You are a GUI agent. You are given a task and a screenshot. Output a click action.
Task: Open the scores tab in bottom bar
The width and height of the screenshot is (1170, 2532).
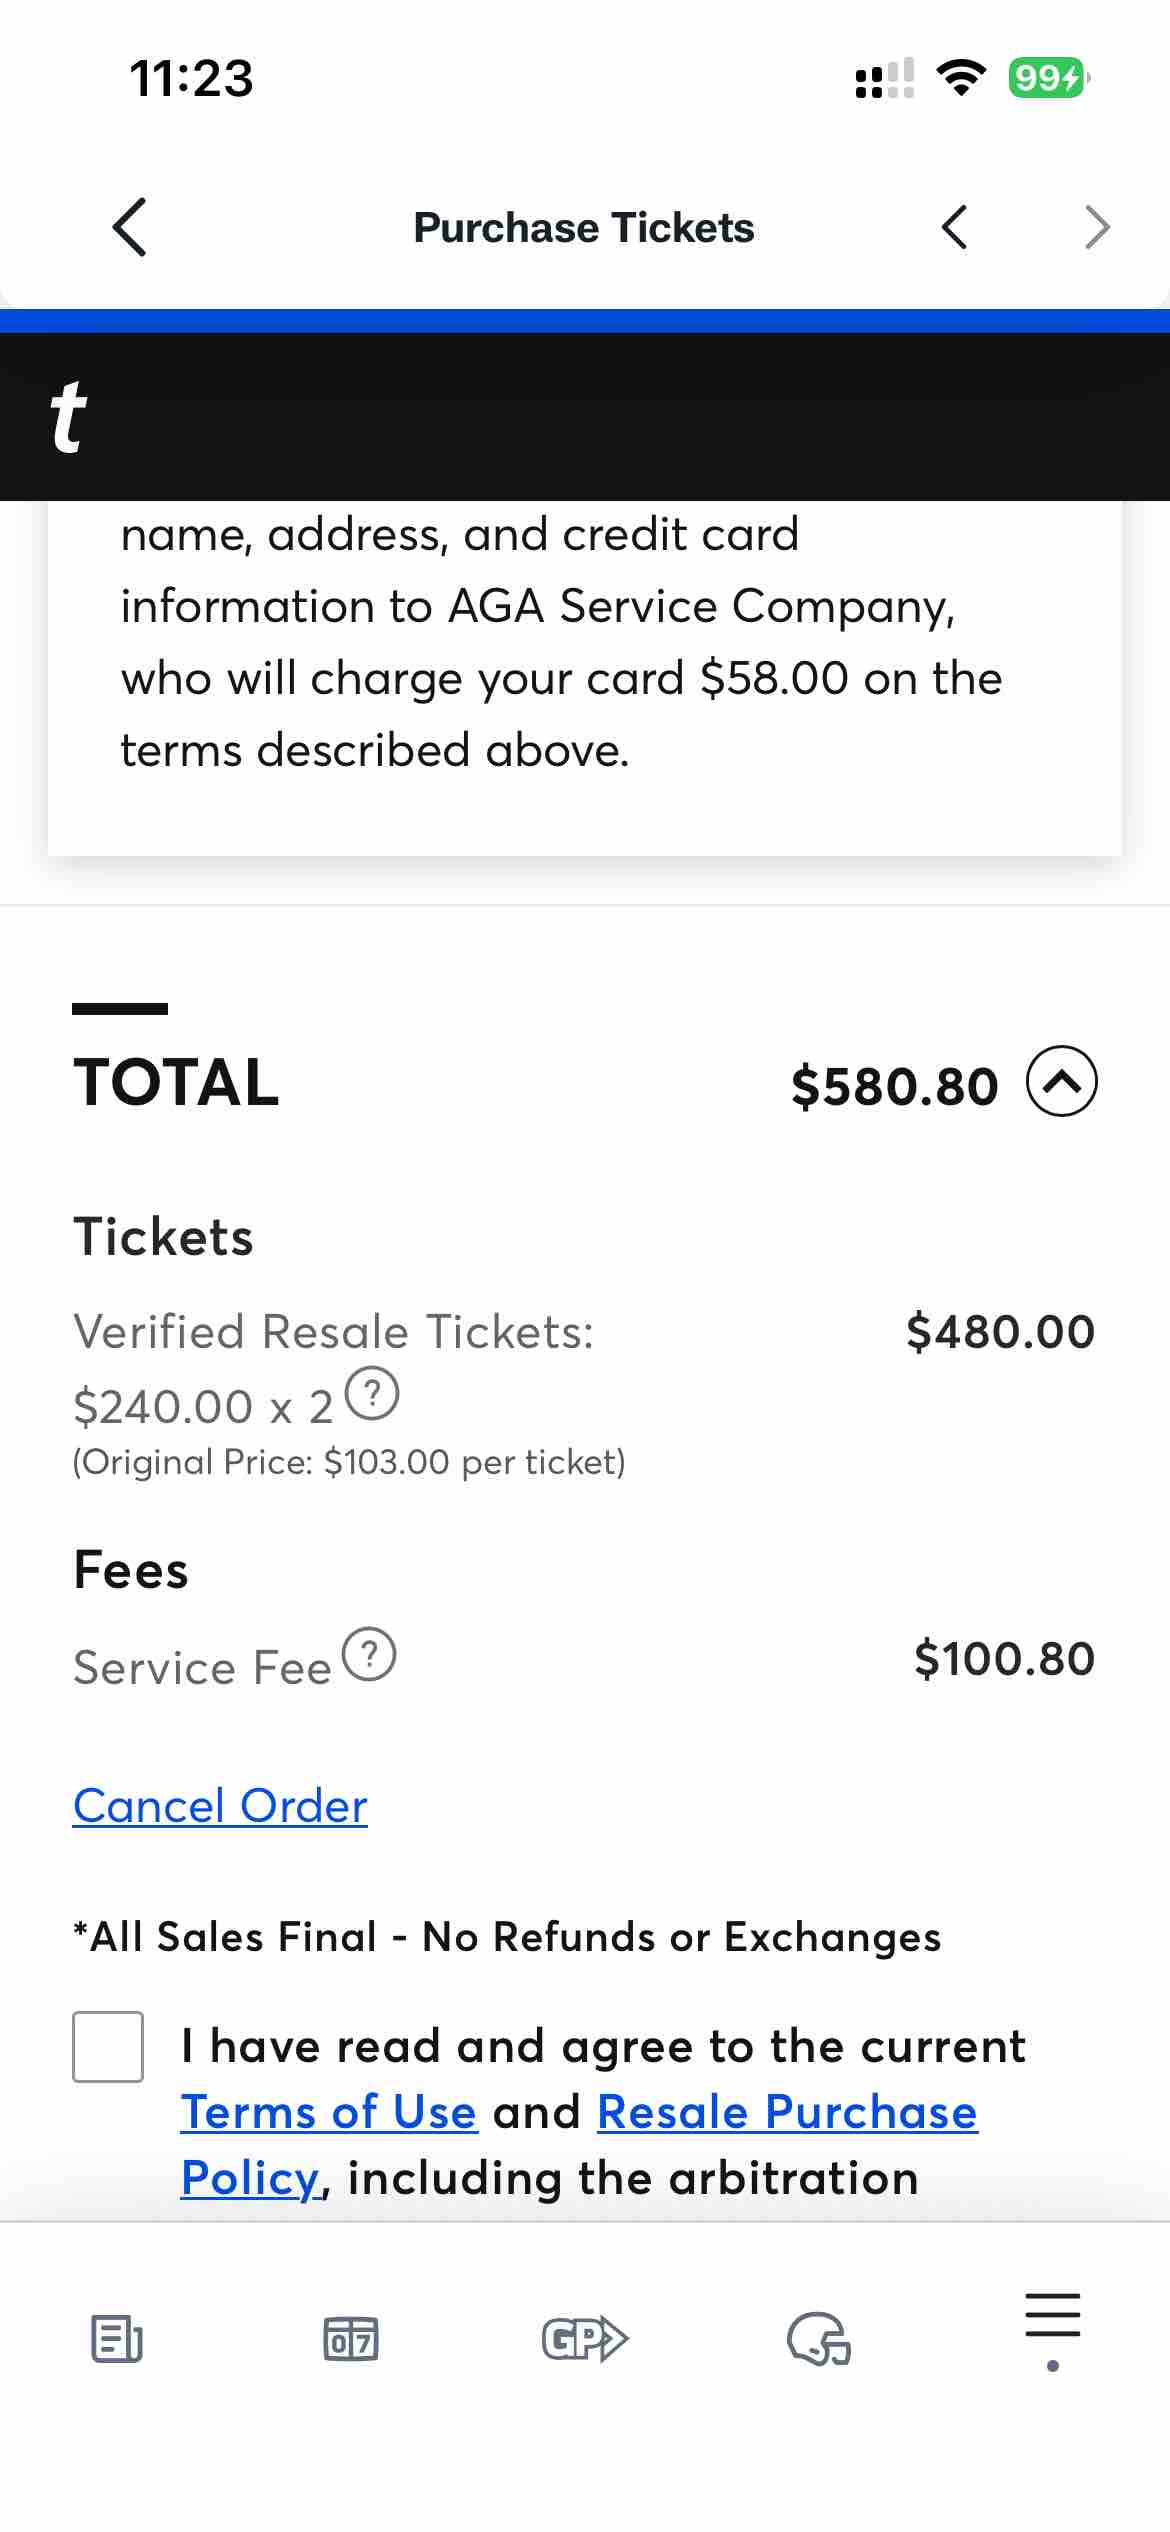[351, 2339]
